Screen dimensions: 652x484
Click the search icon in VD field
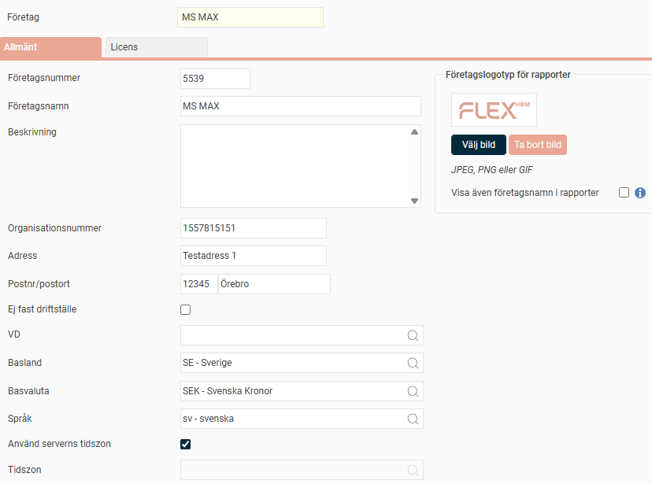[x=412, y=336]
